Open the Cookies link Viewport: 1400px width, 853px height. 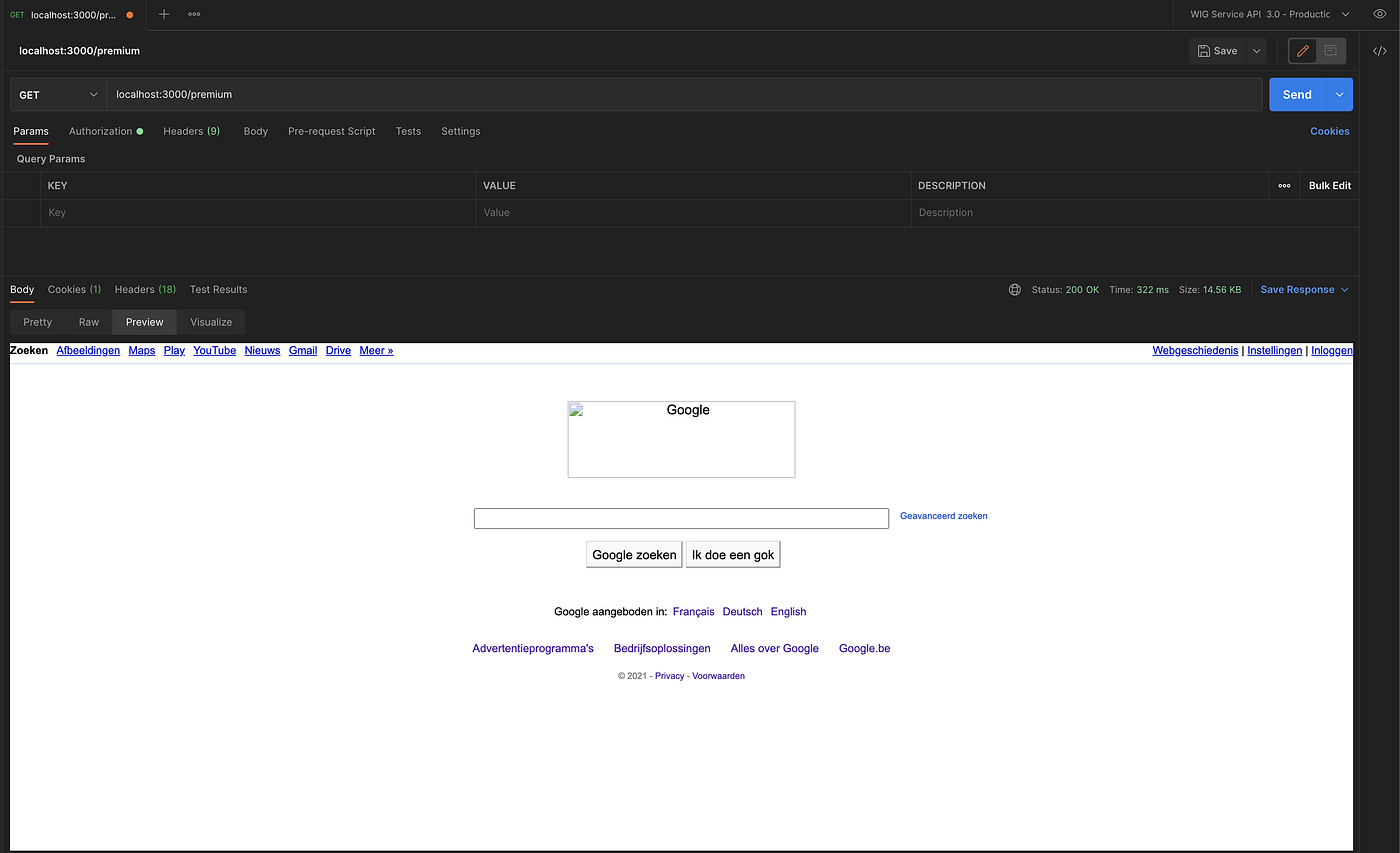point(1330,131)
